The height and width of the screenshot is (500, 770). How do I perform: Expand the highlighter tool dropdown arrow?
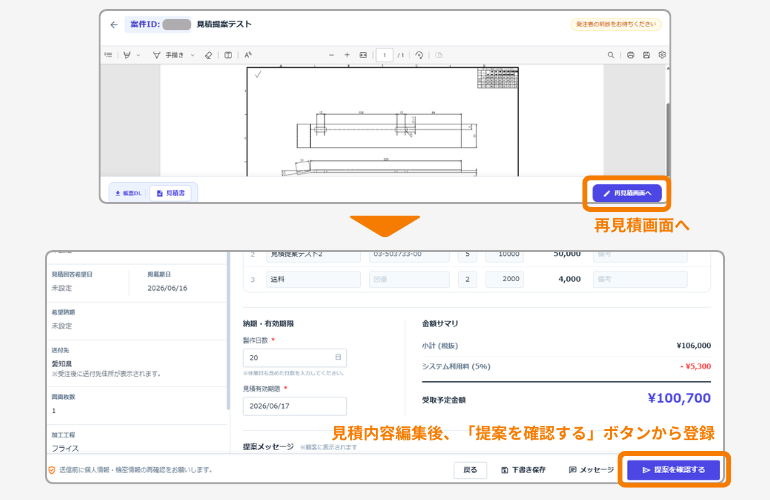point(138,56)
